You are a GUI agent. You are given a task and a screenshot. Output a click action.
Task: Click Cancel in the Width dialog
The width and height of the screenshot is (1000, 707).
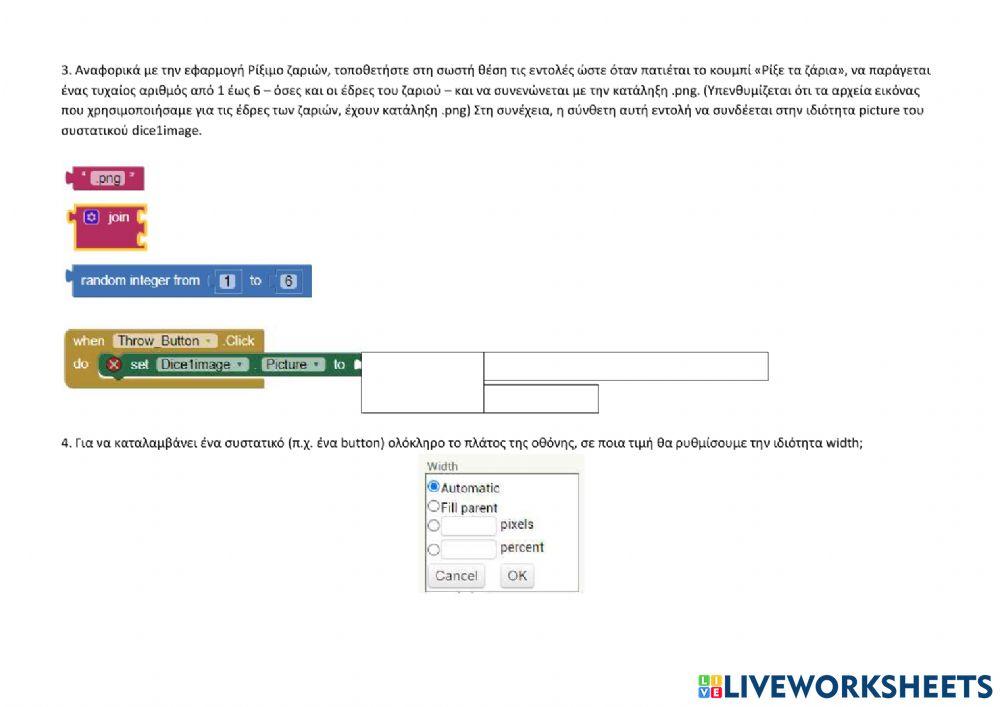point(456,576)
